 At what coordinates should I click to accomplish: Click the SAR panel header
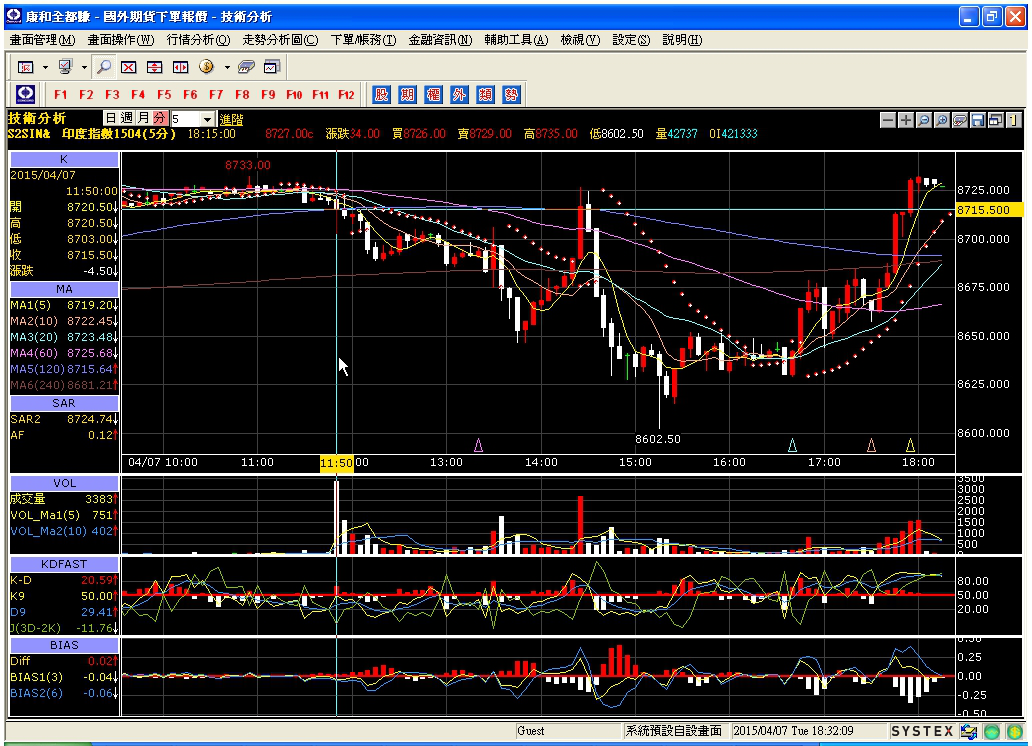click(x=64, y=403)
